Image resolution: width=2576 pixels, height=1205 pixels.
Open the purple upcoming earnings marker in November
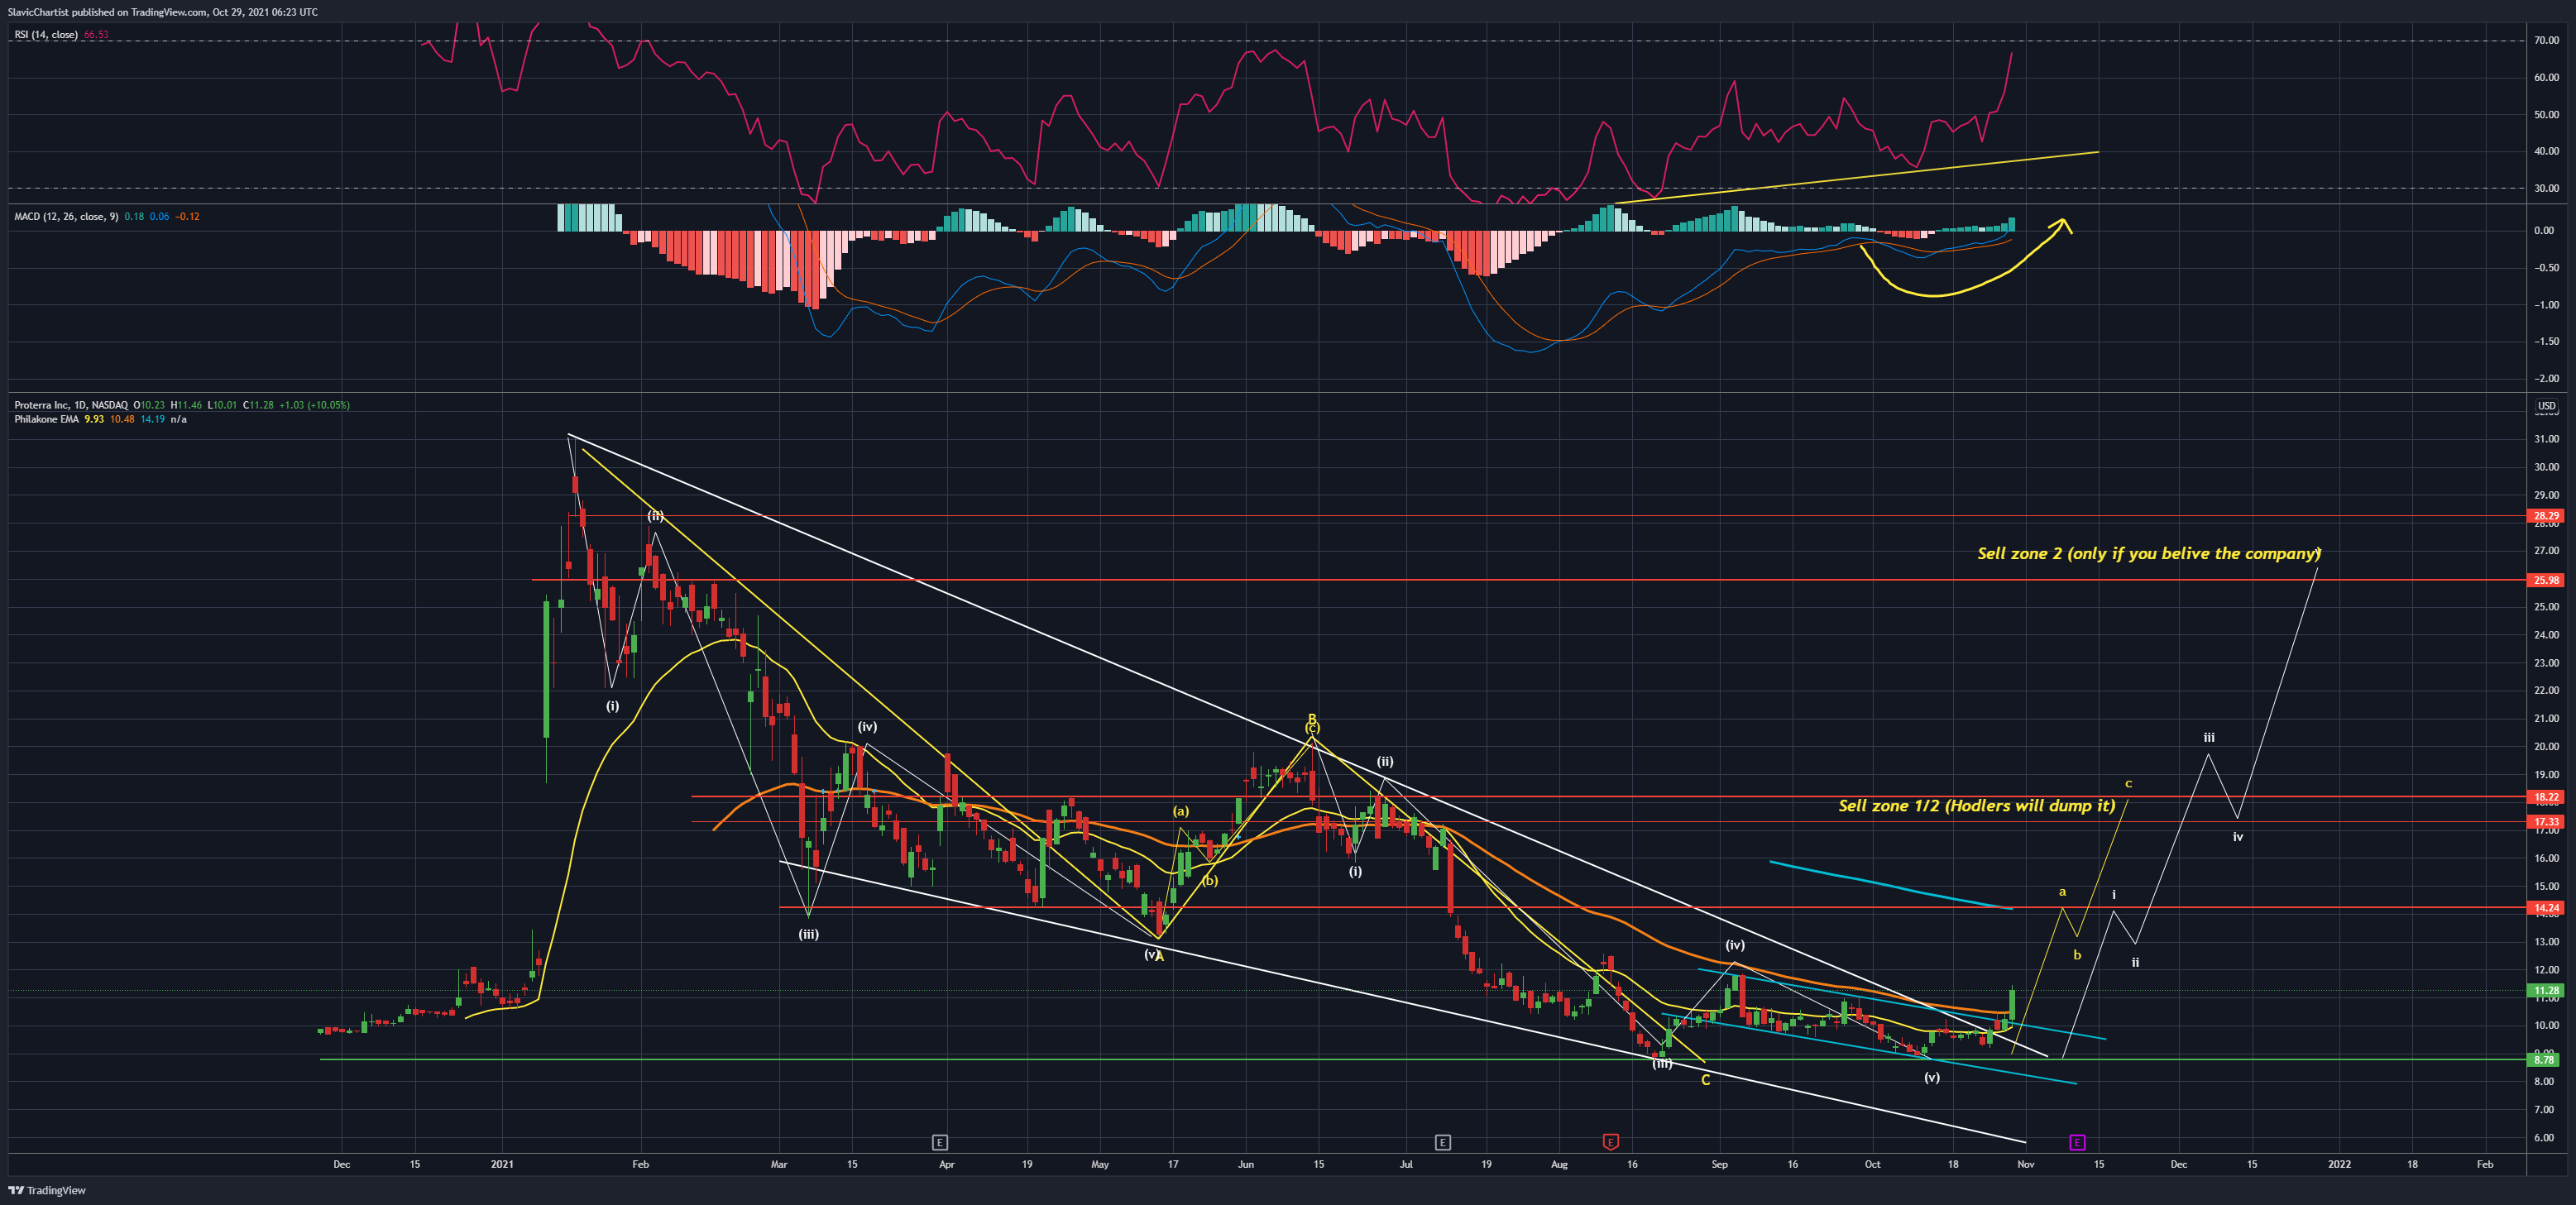(x=2077, y=1142)
